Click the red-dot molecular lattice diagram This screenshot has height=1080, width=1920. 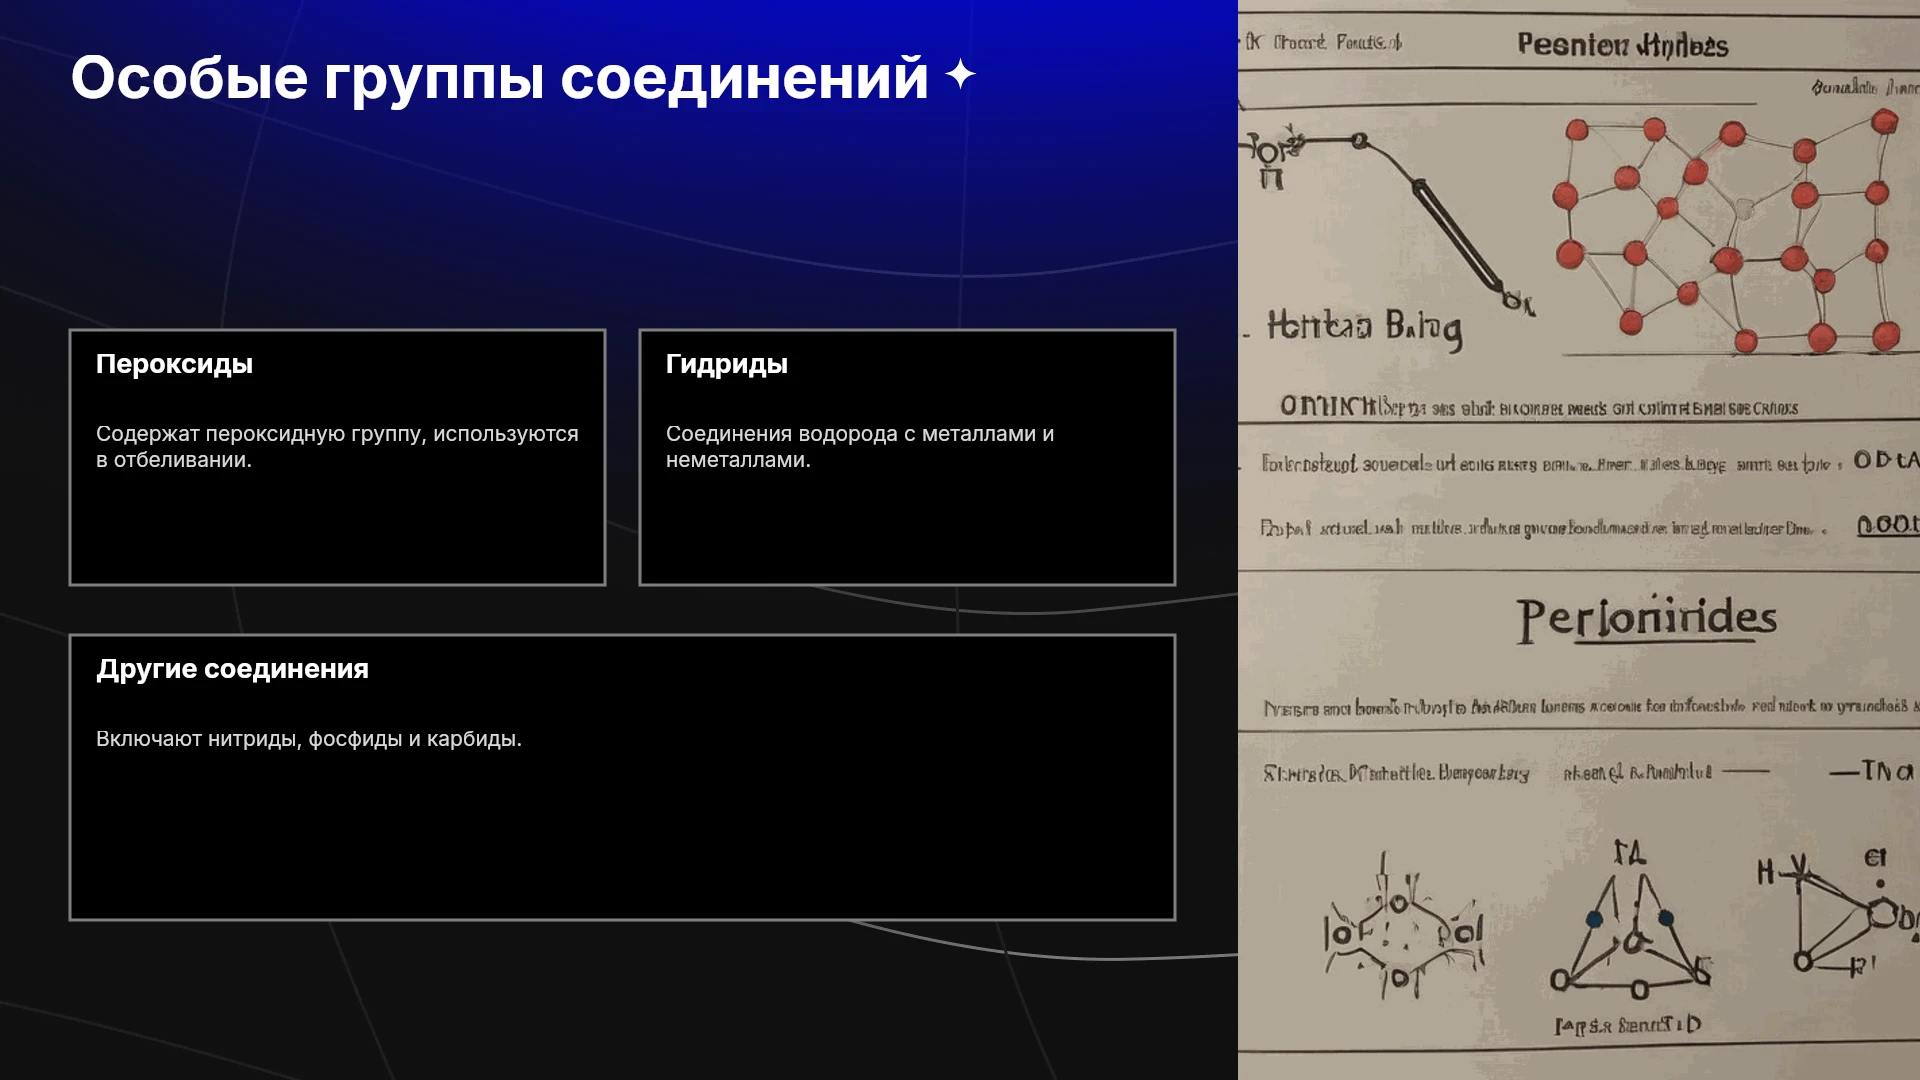tap(1726, 232)
